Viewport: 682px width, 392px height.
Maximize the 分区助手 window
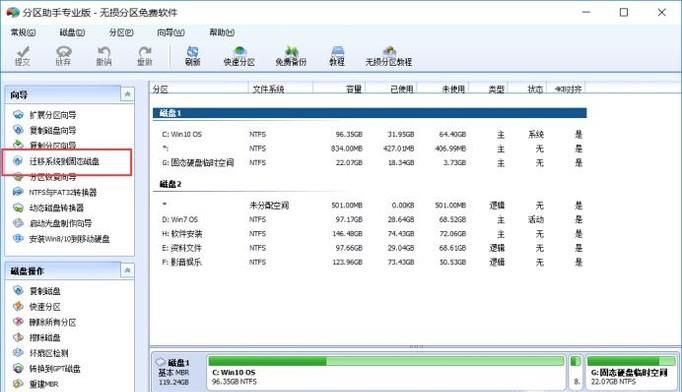624,12
